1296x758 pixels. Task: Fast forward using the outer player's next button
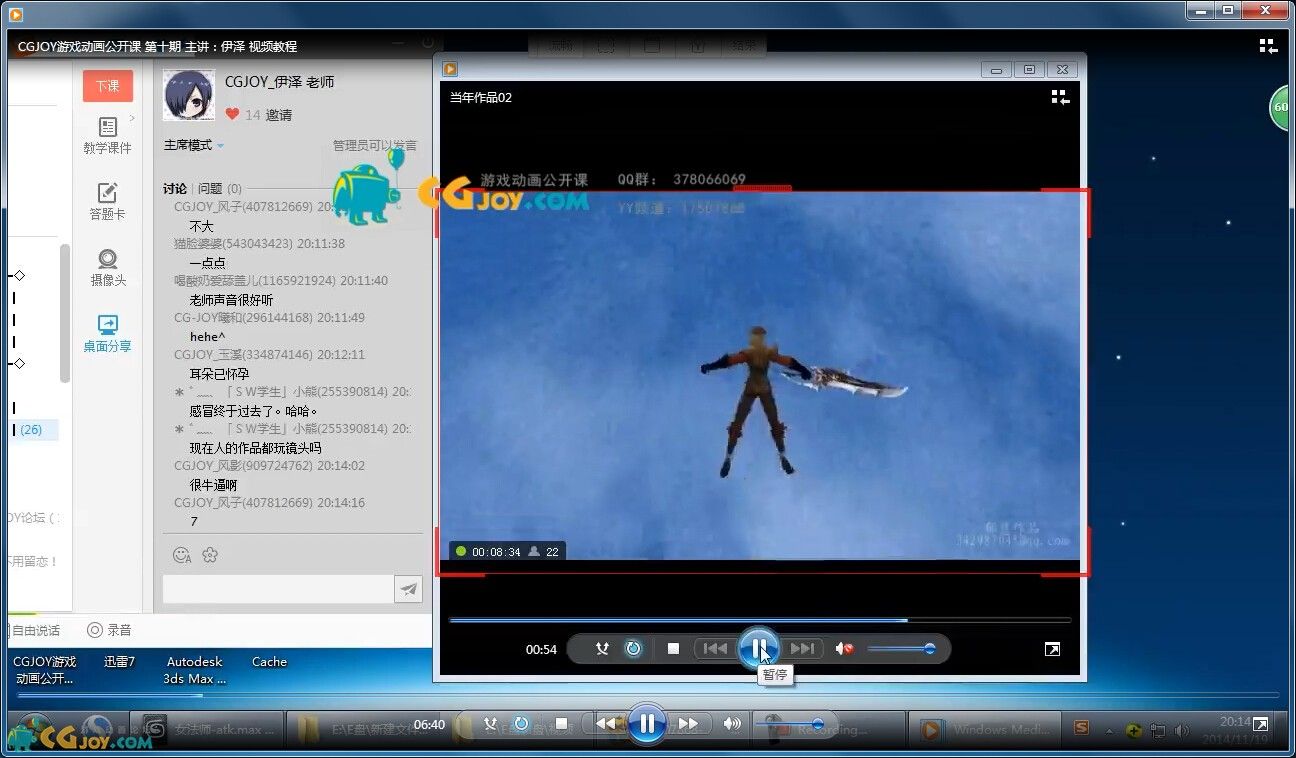[x=689, y=723]
